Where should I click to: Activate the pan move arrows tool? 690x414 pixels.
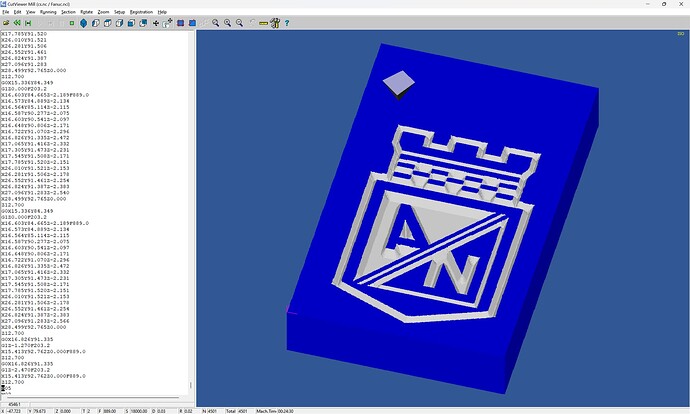pyautogui.click(x=156, y=23)
